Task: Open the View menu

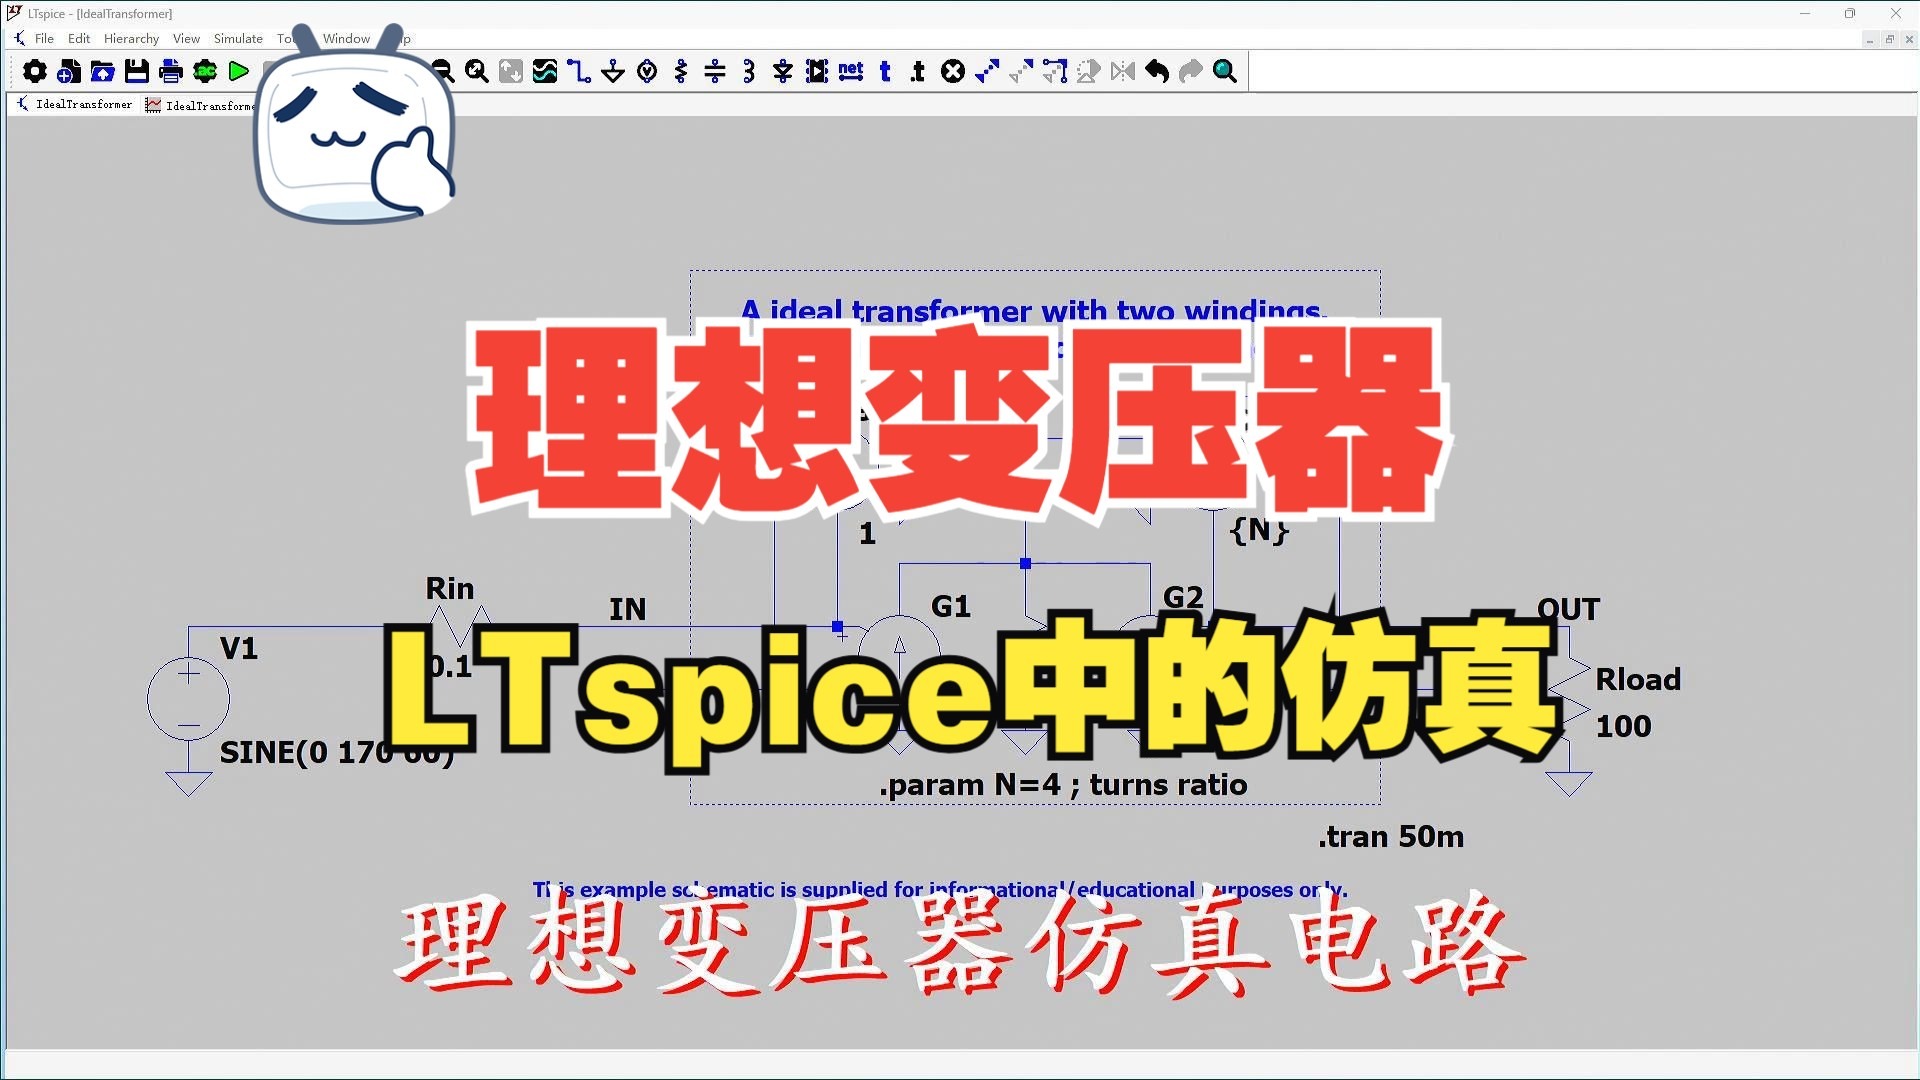Action: (186, 38)
